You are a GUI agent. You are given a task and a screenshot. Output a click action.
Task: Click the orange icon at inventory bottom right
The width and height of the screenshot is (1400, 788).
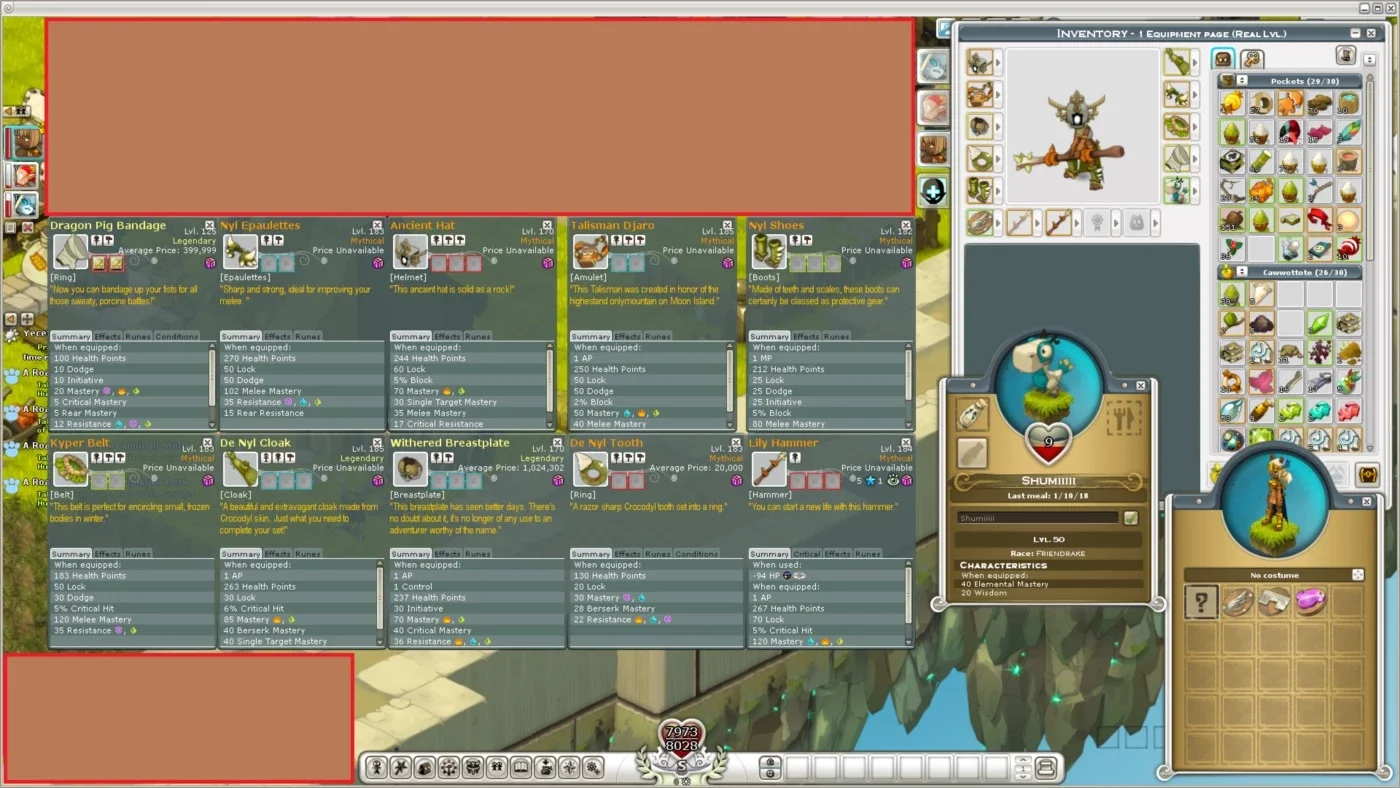(1366, 474)
